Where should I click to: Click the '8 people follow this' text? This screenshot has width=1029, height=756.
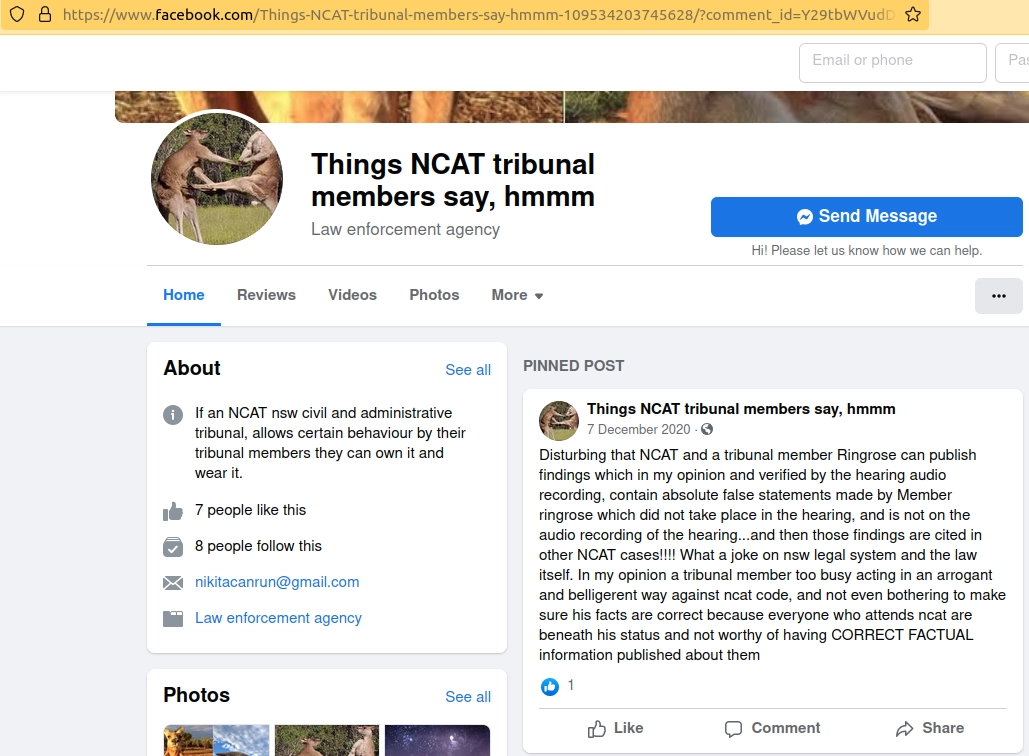(258, 546)
